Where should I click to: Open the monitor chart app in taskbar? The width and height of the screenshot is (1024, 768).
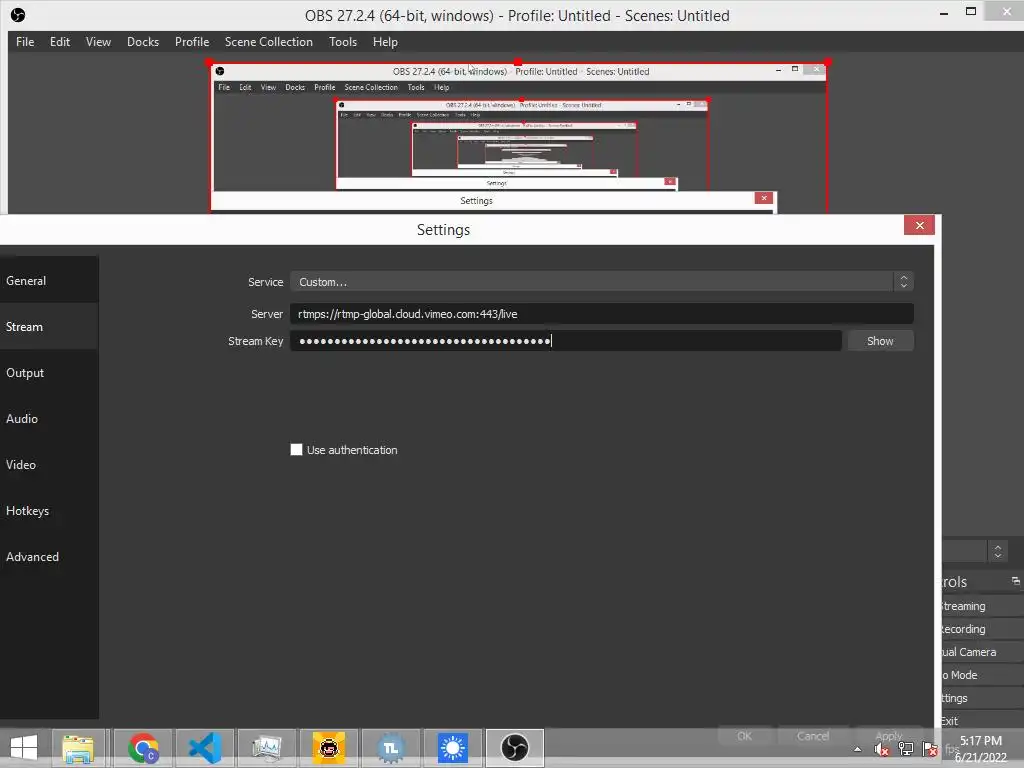click(x=266, y=748)
